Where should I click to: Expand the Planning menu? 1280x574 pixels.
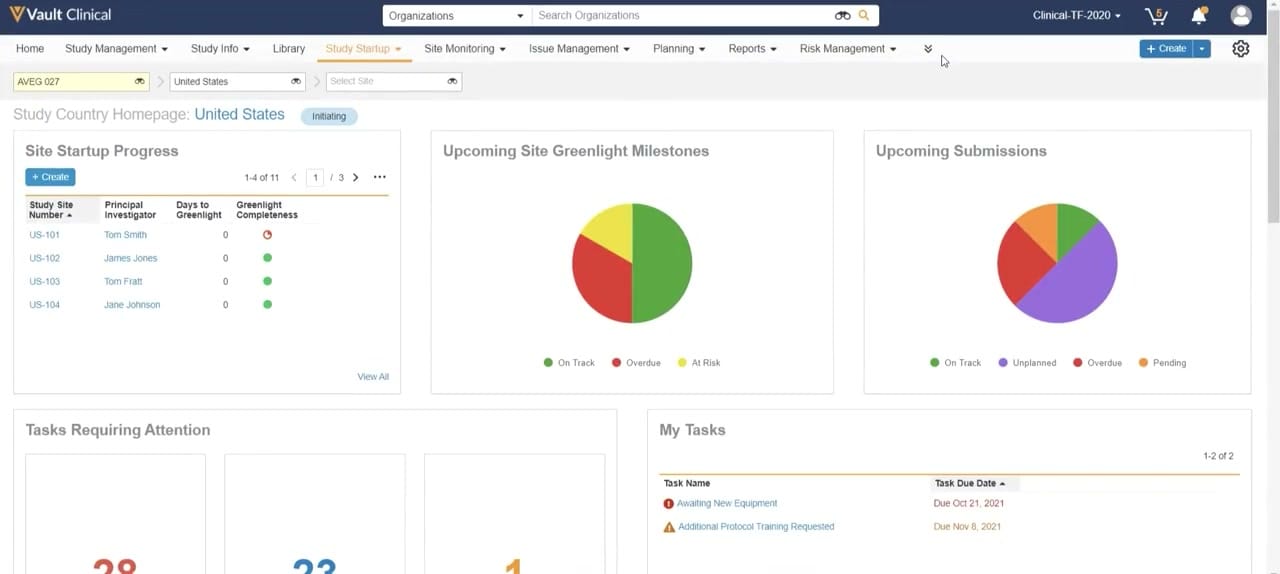679,49
